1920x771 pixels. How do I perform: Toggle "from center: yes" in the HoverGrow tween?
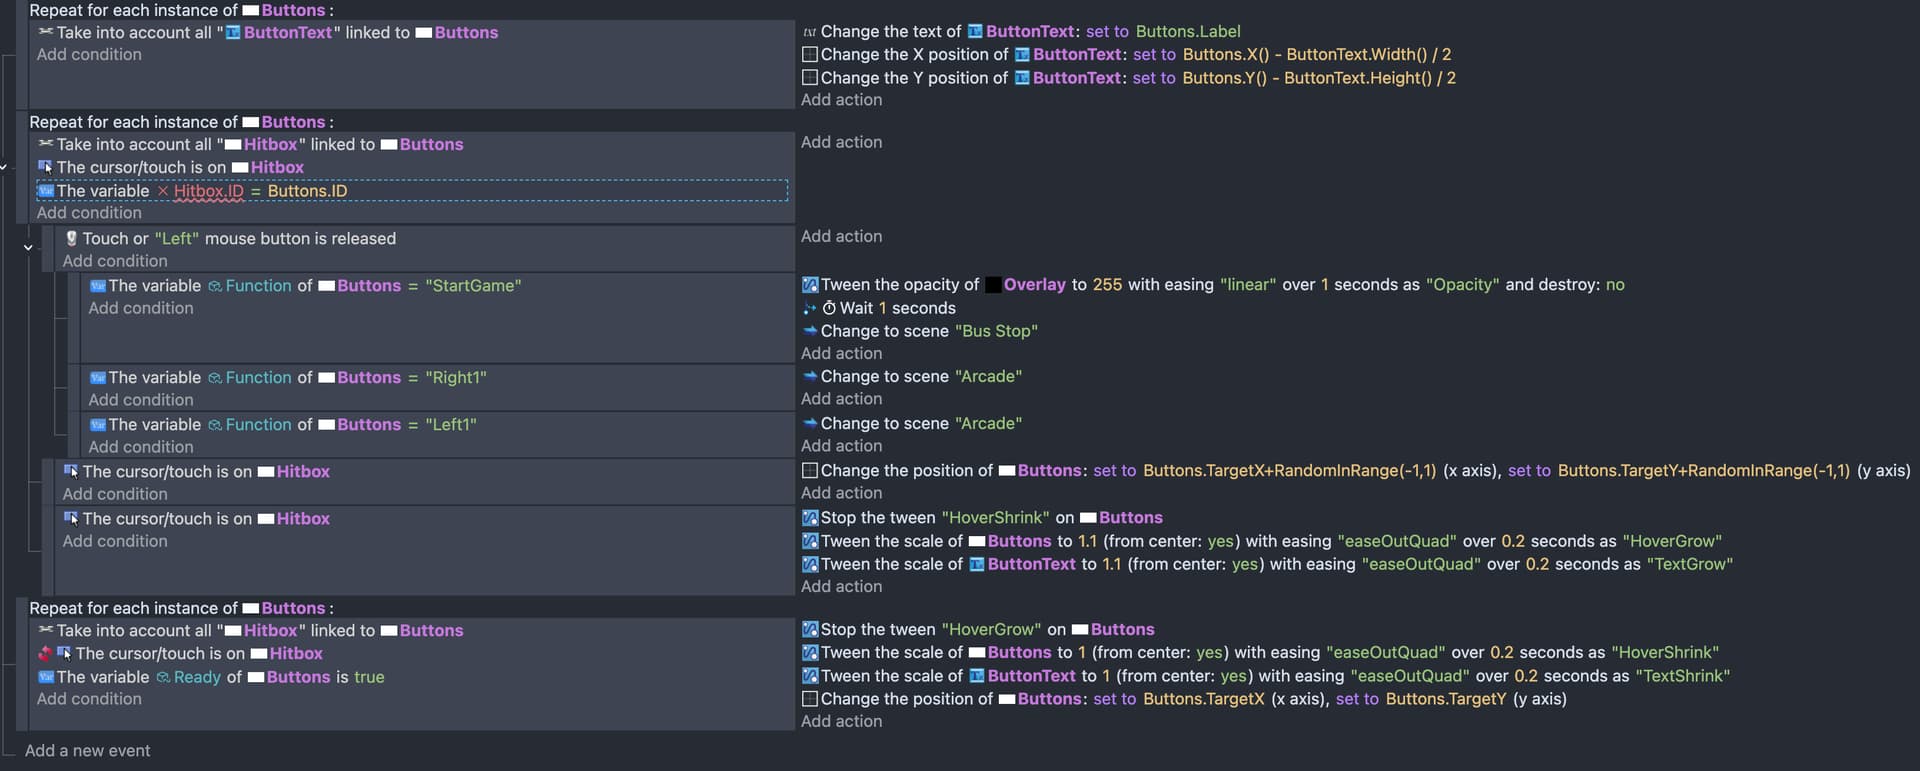(x=1220, y=541)
